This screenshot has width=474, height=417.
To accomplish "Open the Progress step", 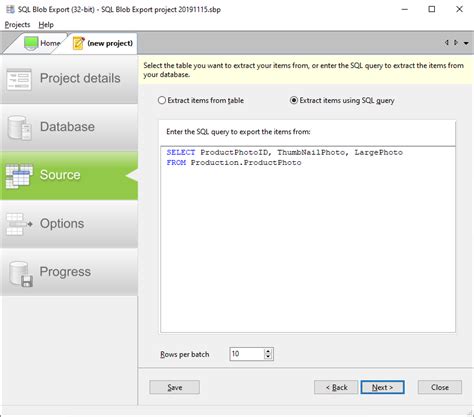I will coord(69,272).
